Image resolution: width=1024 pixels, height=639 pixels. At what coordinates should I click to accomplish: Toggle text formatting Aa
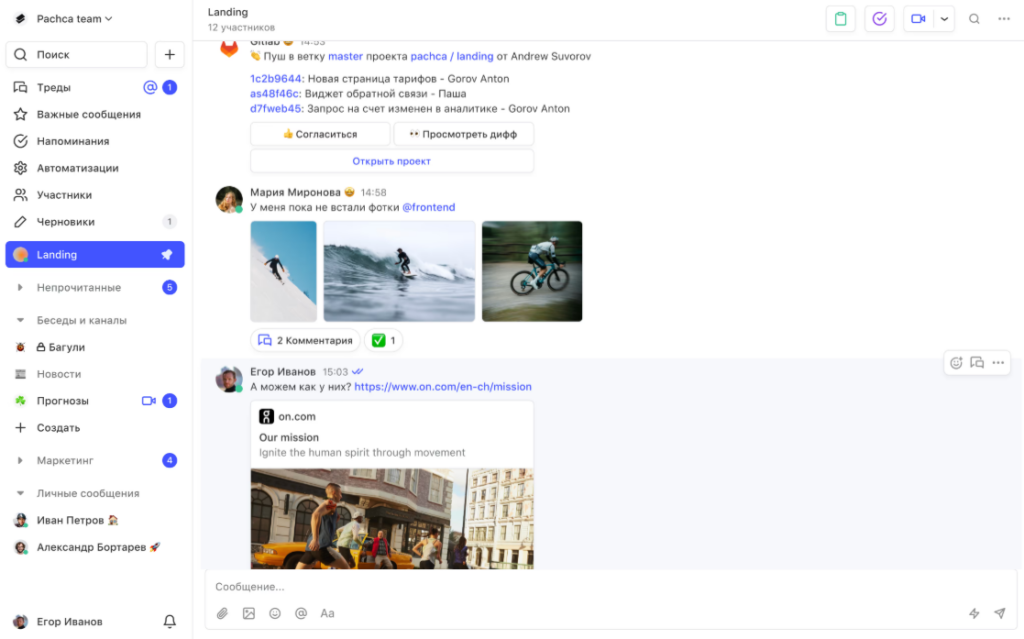(327, 614)
